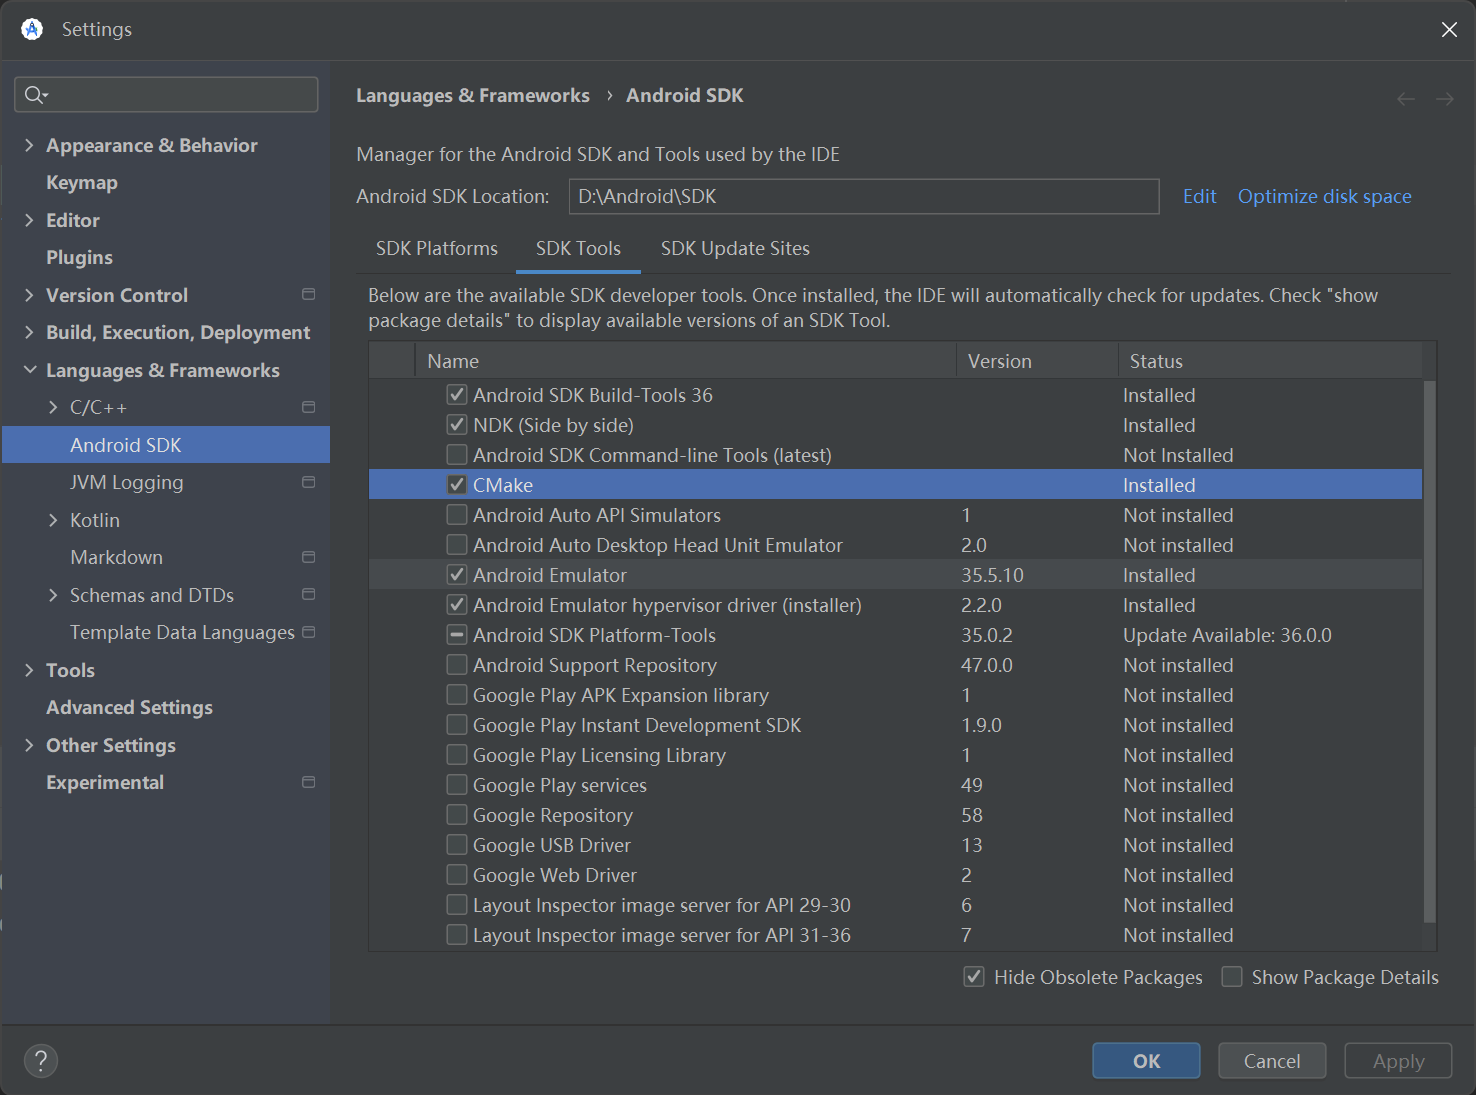The height and width of the screenshot is (1095, 1476).
Task: Click the SDK tools list scrollbar
Action: (1429, 651)
